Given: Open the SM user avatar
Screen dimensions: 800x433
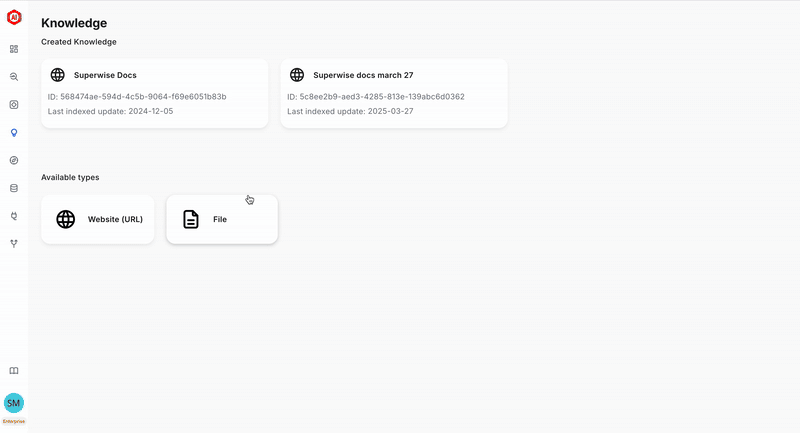Looking at the screenshot, I should click(14, 403).
